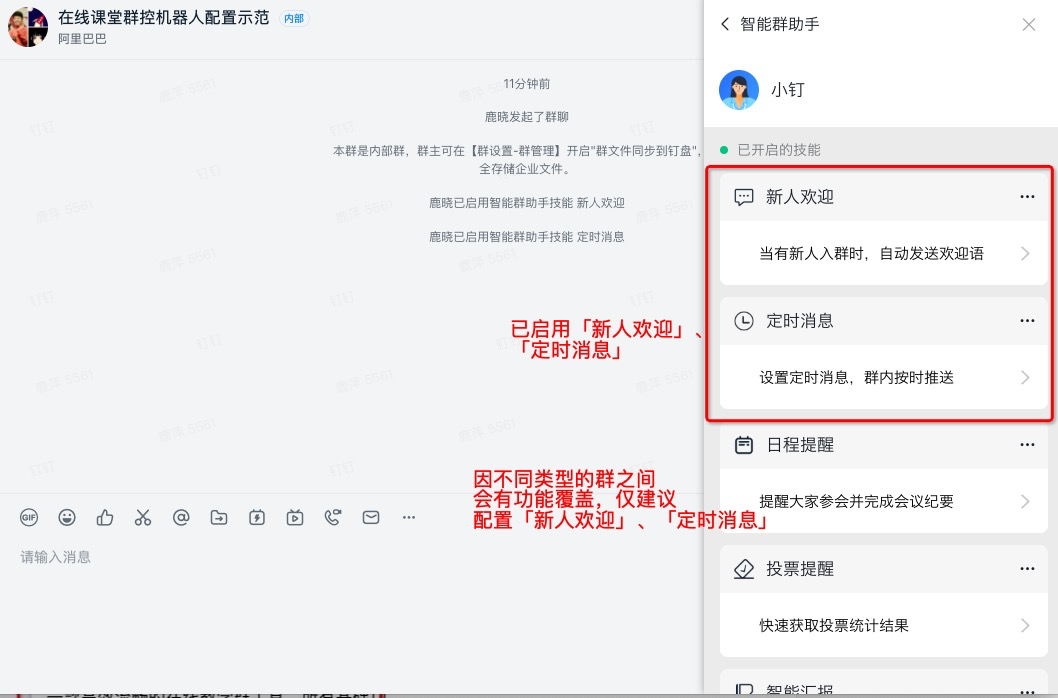This screenshot has height=698, width=1058.
Task: Open the more menu for 投票提醒
Action: pos(1028,569)
